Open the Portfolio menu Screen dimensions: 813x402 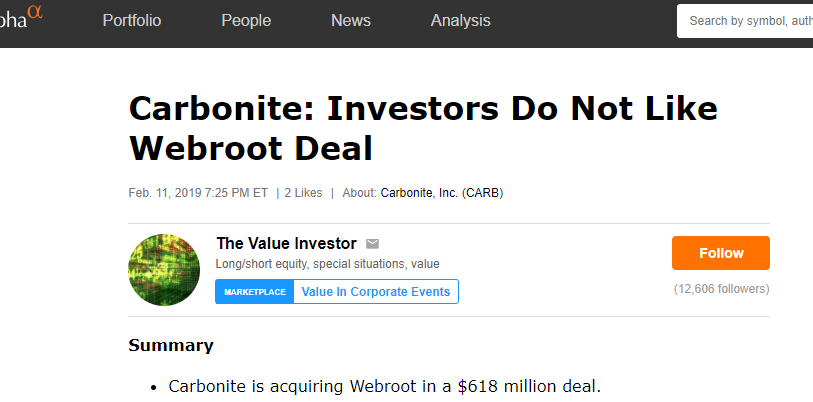pyautogui.click(x=132, y=21)
